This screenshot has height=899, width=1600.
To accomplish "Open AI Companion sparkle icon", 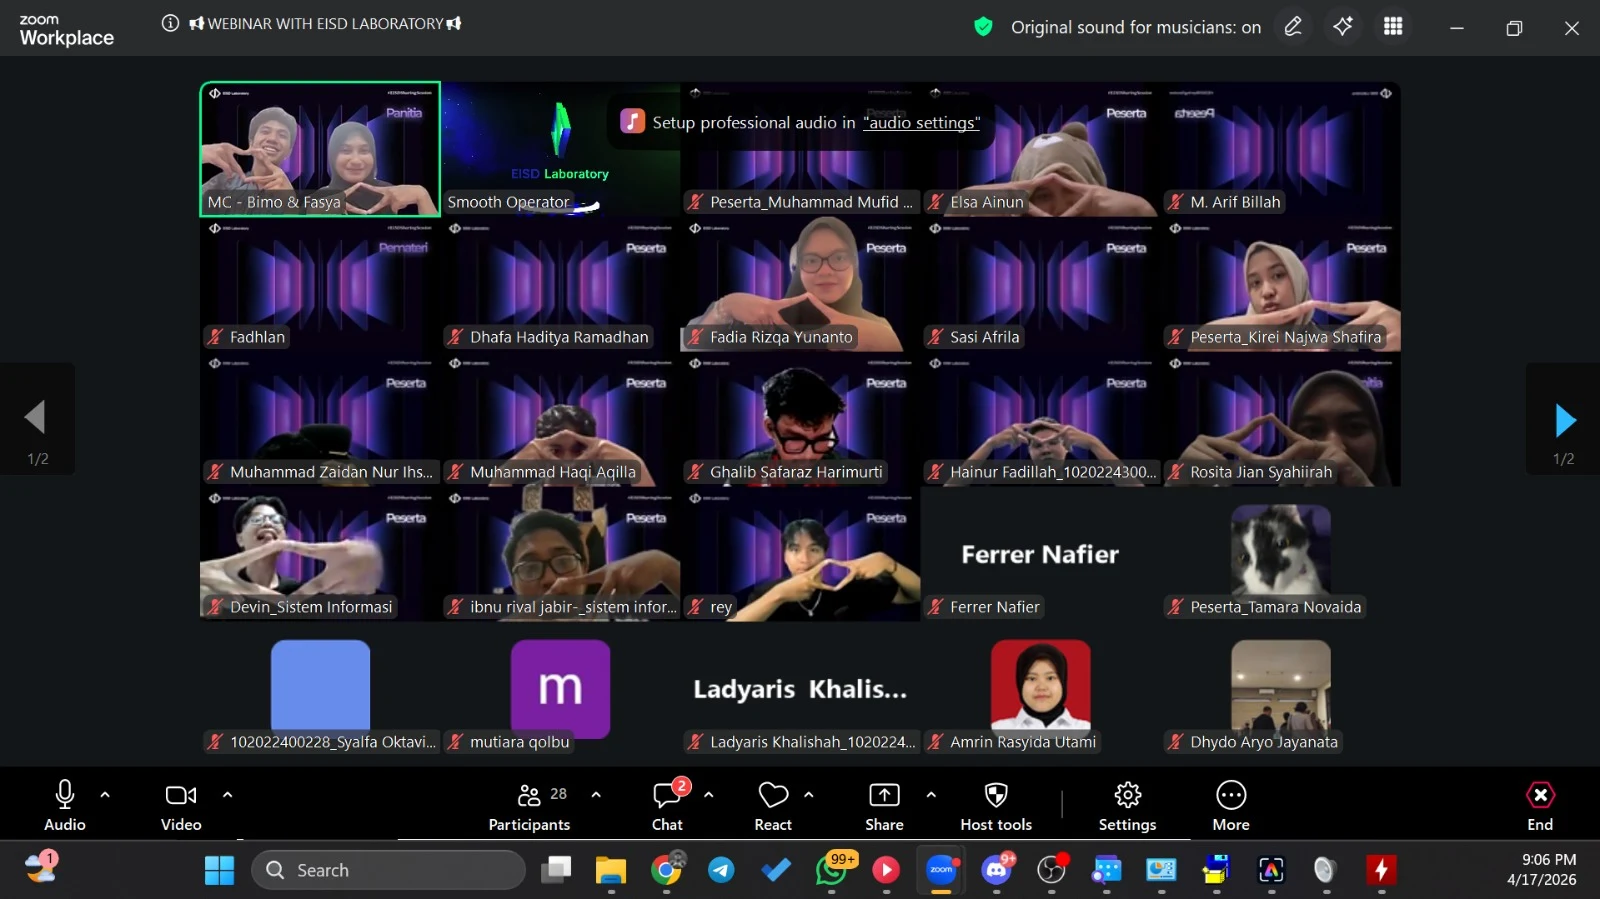I will (1343, 27).
